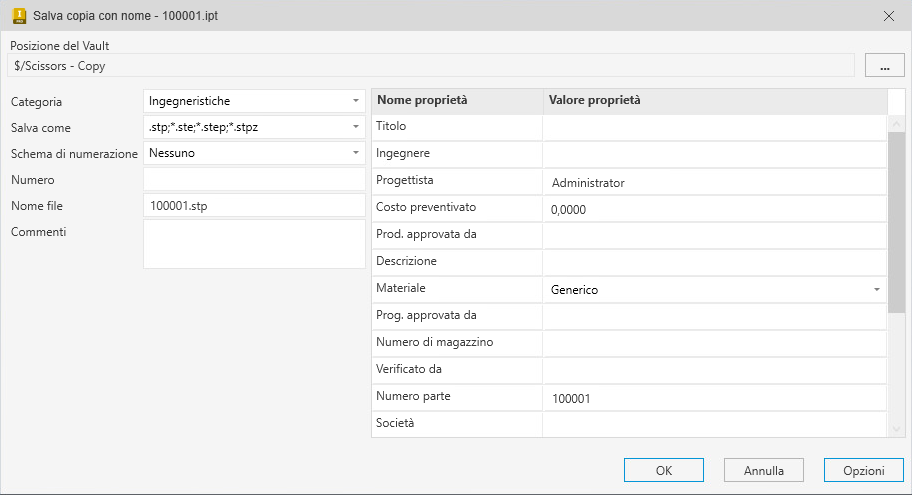Expand the Salva come file type dropdown
Viewport: 912px width, 495px height.
[356, 127]
